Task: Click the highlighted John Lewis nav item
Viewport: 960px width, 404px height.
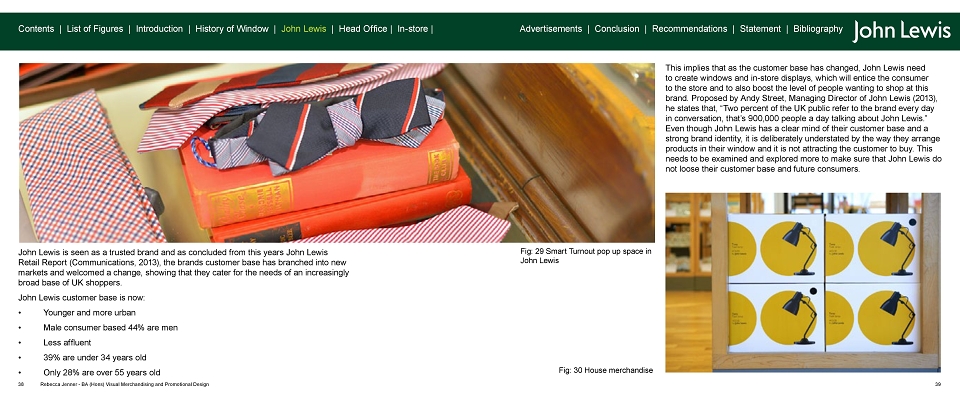Action: click(304, 29)
